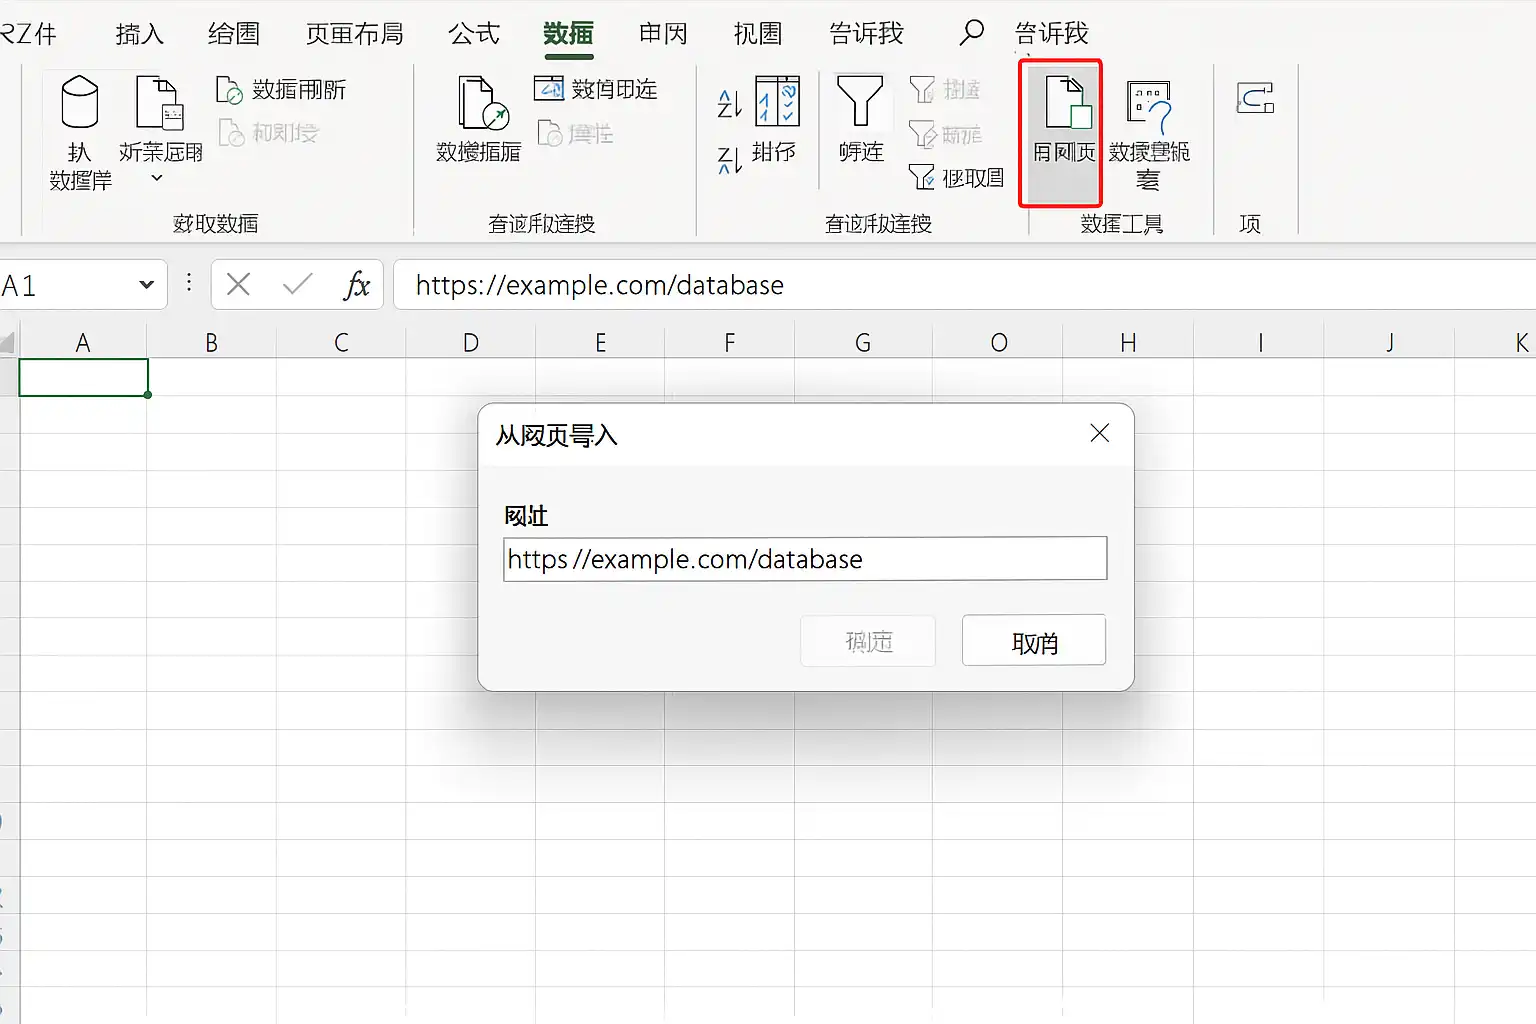Image resolution: width=1536 pixels, height=1024 pixels.
Task: Click the database cylinder Get Data icon
Action: 80,102
